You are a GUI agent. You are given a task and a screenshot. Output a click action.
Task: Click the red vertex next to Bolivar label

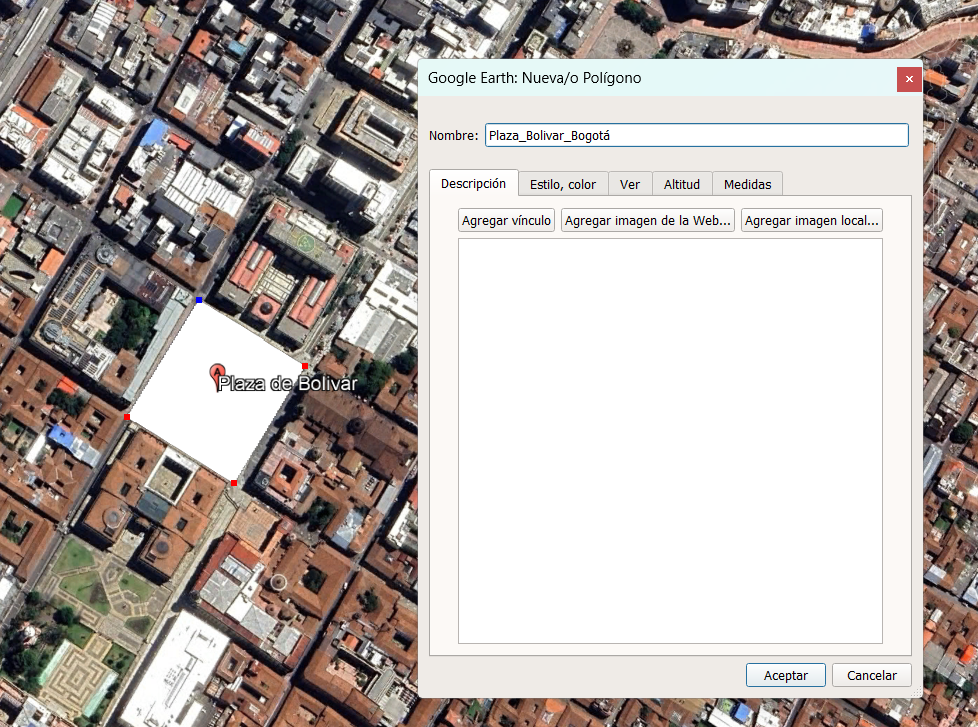[305, 366]
